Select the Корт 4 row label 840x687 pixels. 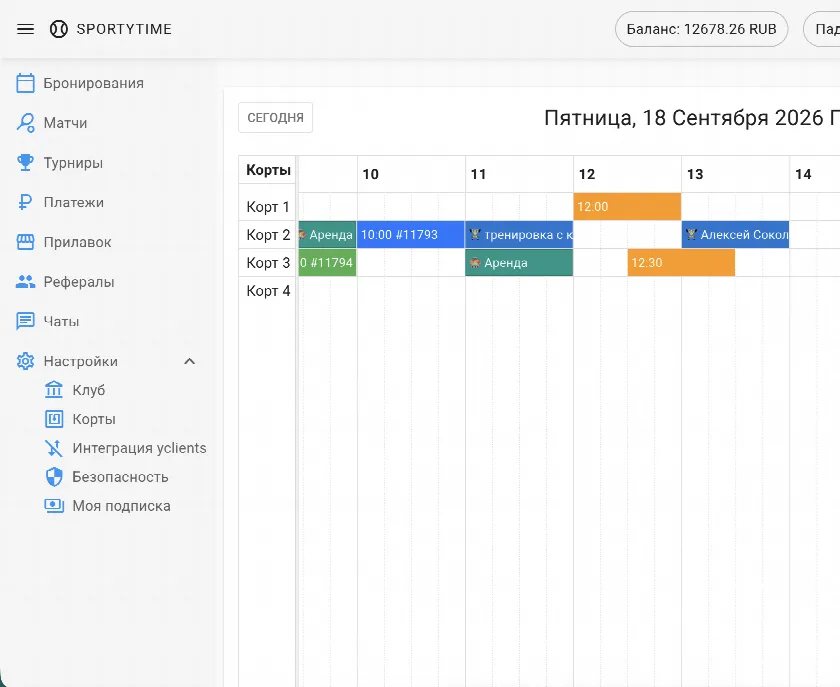268,290
